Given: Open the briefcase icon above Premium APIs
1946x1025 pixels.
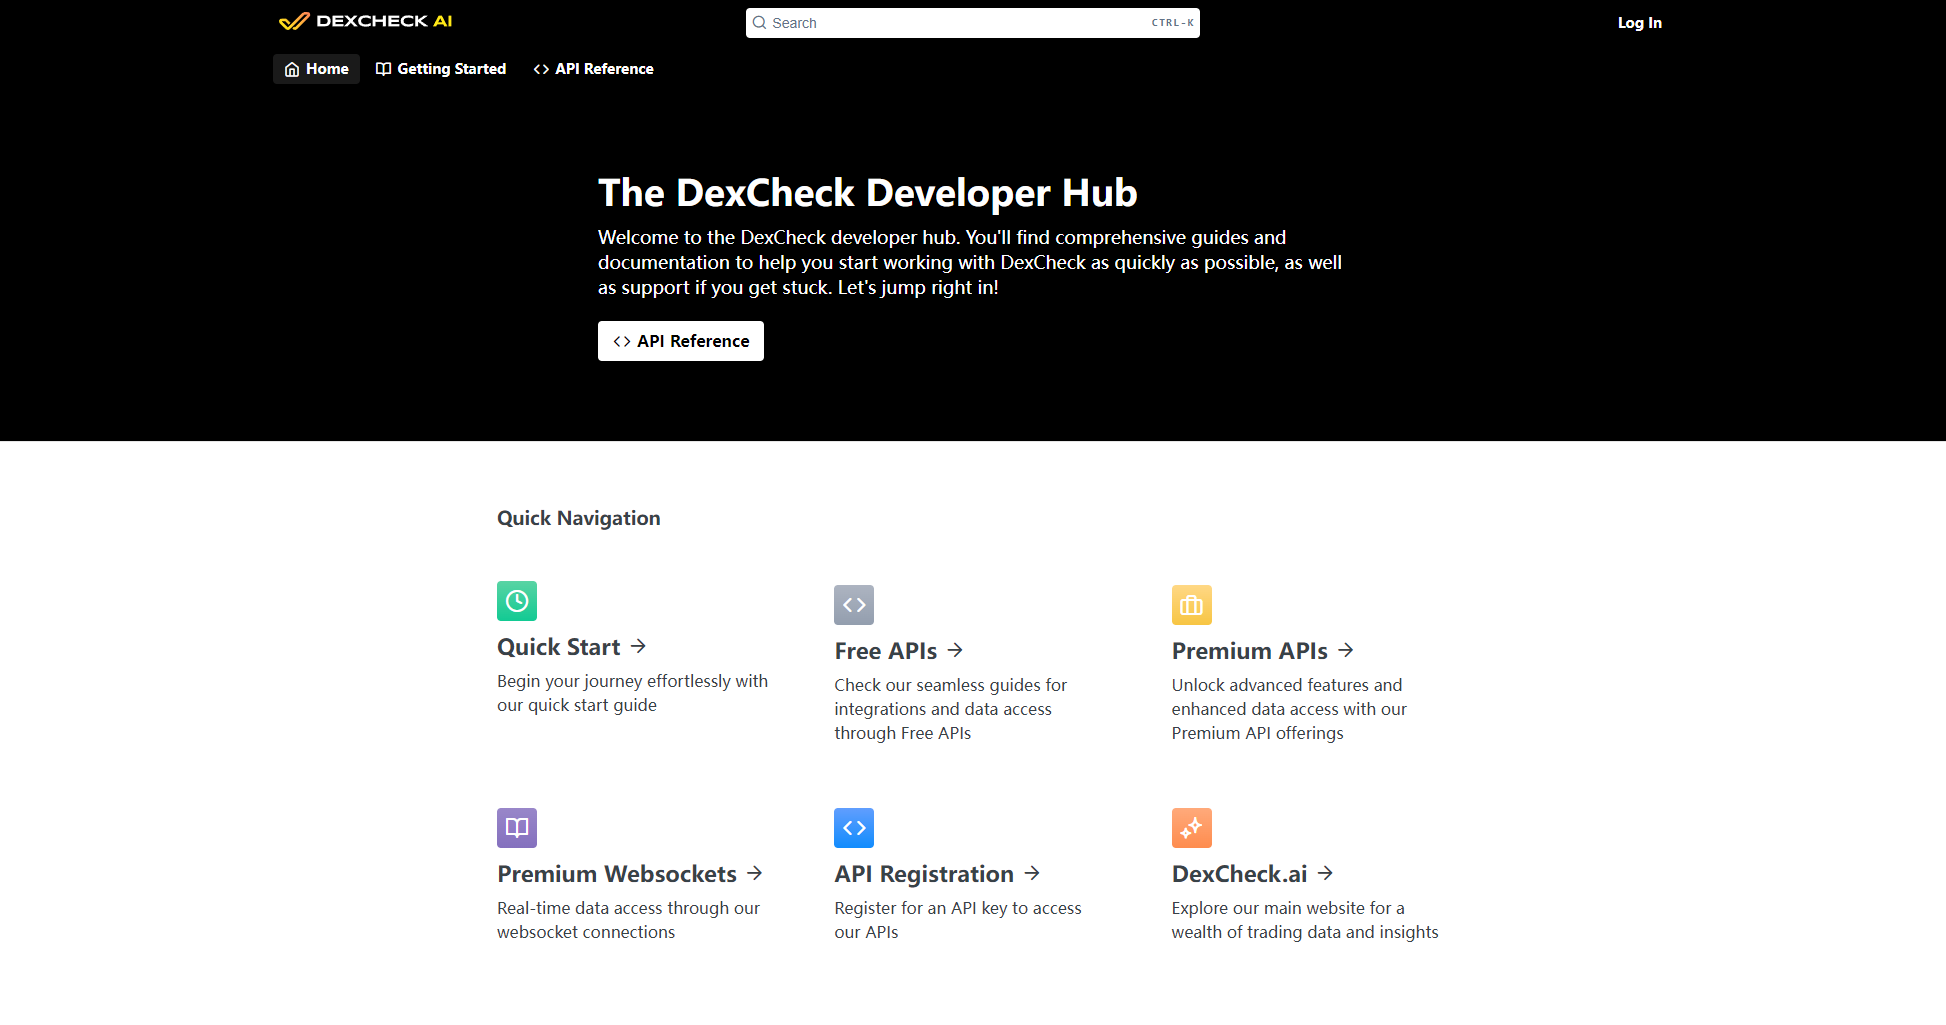Looking at the screenshot, I should pyautogui.click(x=1191, y=605).
